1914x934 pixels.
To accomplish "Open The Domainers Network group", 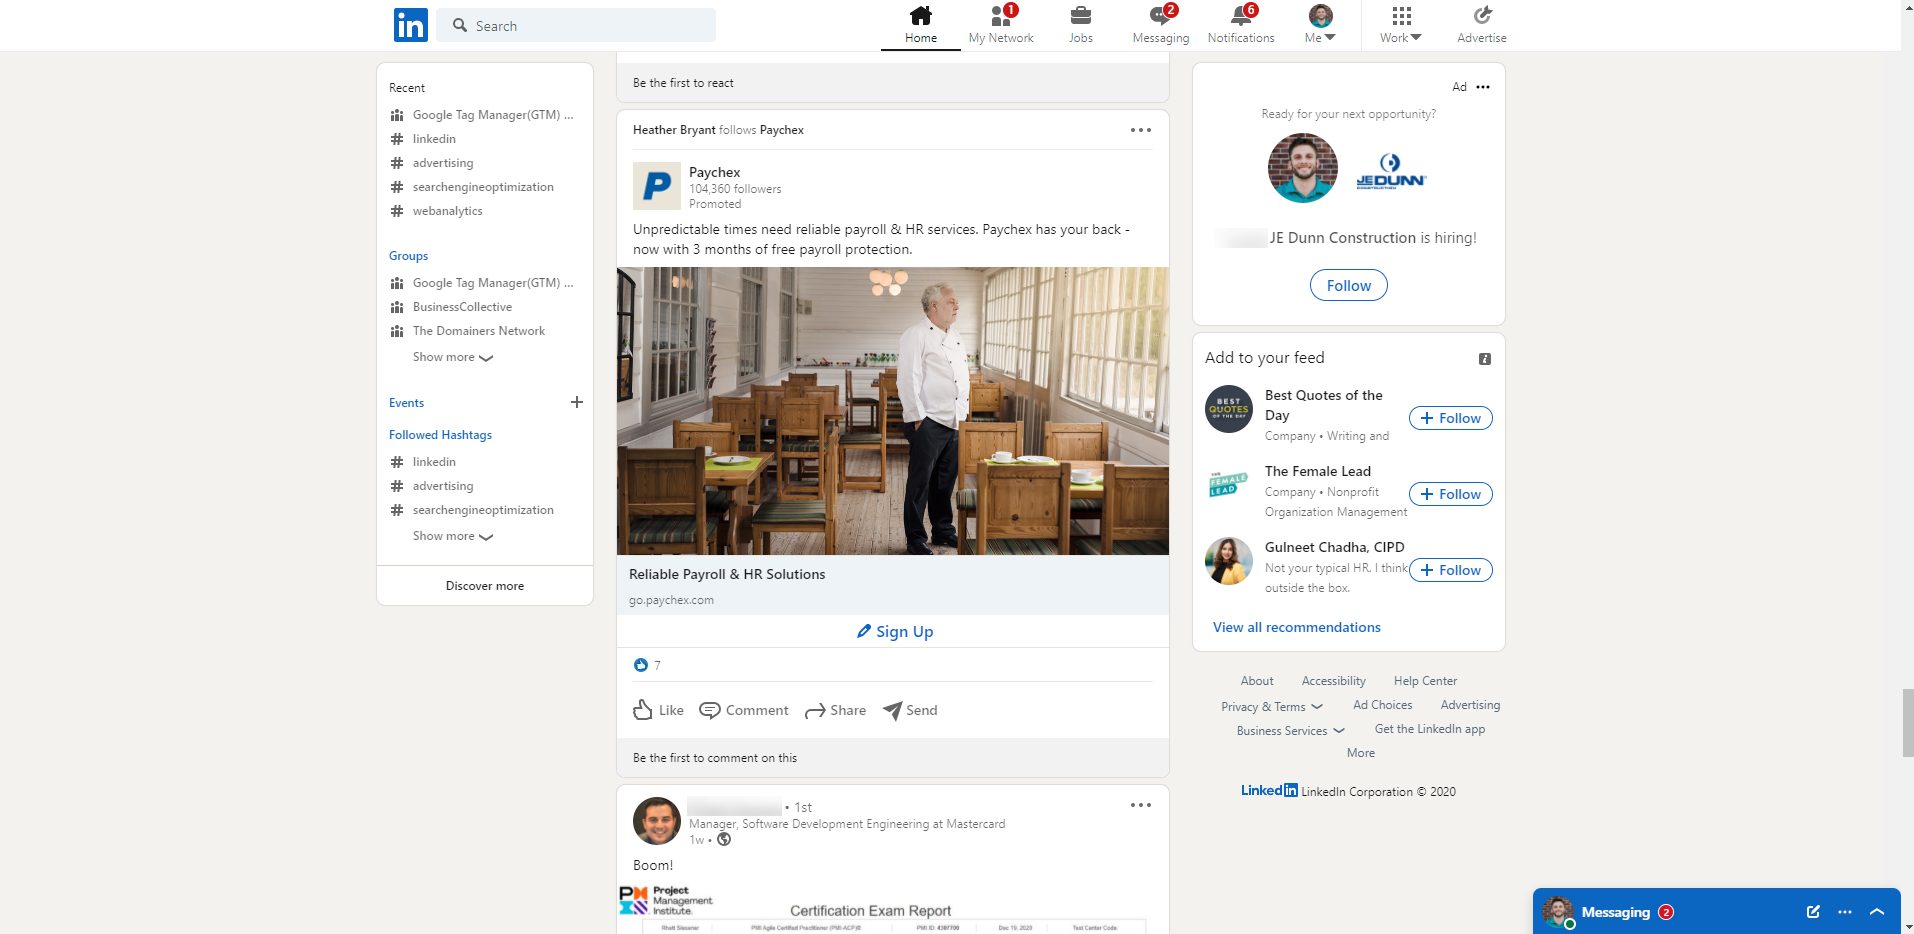I will pos(478,331).
